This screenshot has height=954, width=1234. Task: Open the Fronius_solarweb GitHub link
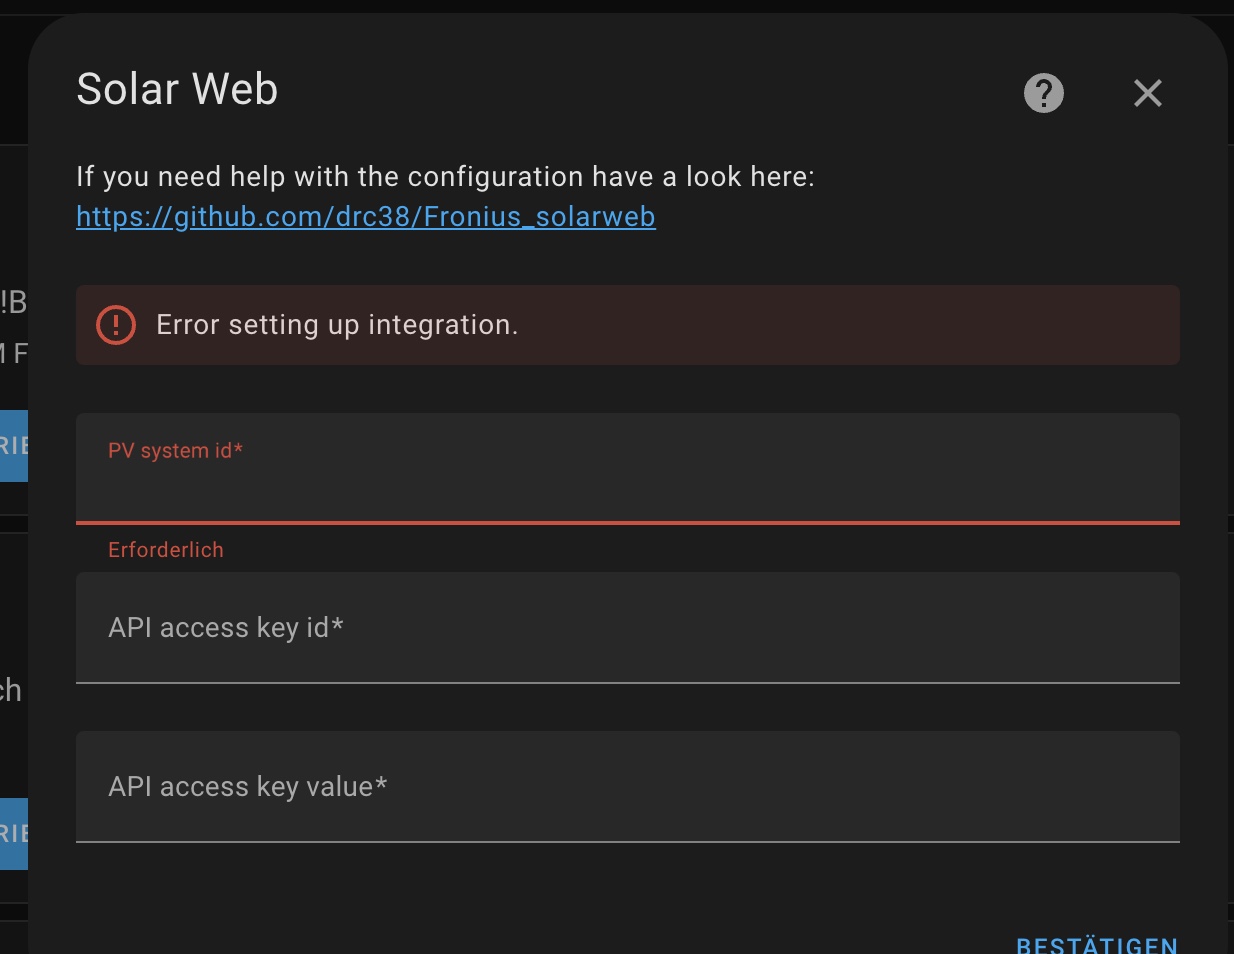pyautogui.click(x=366, y=217)
